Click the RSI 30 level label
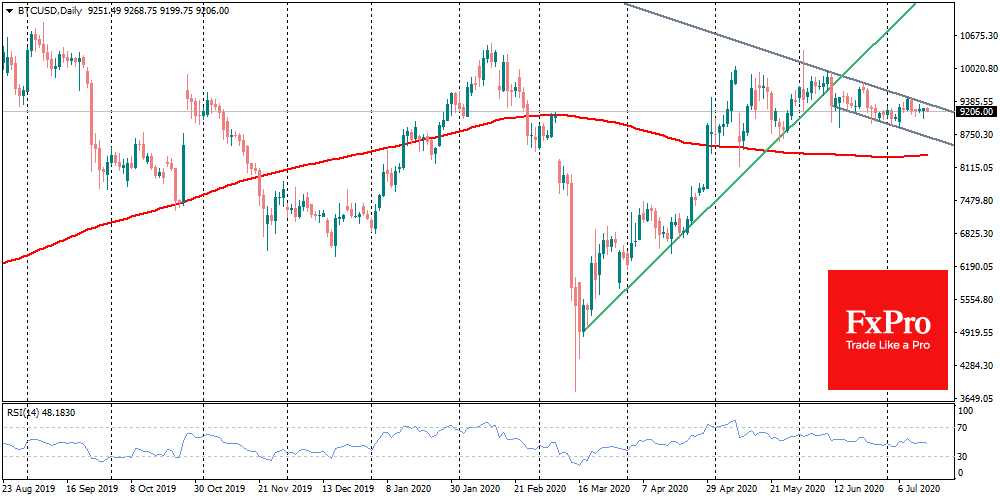 tap(966, 457)
